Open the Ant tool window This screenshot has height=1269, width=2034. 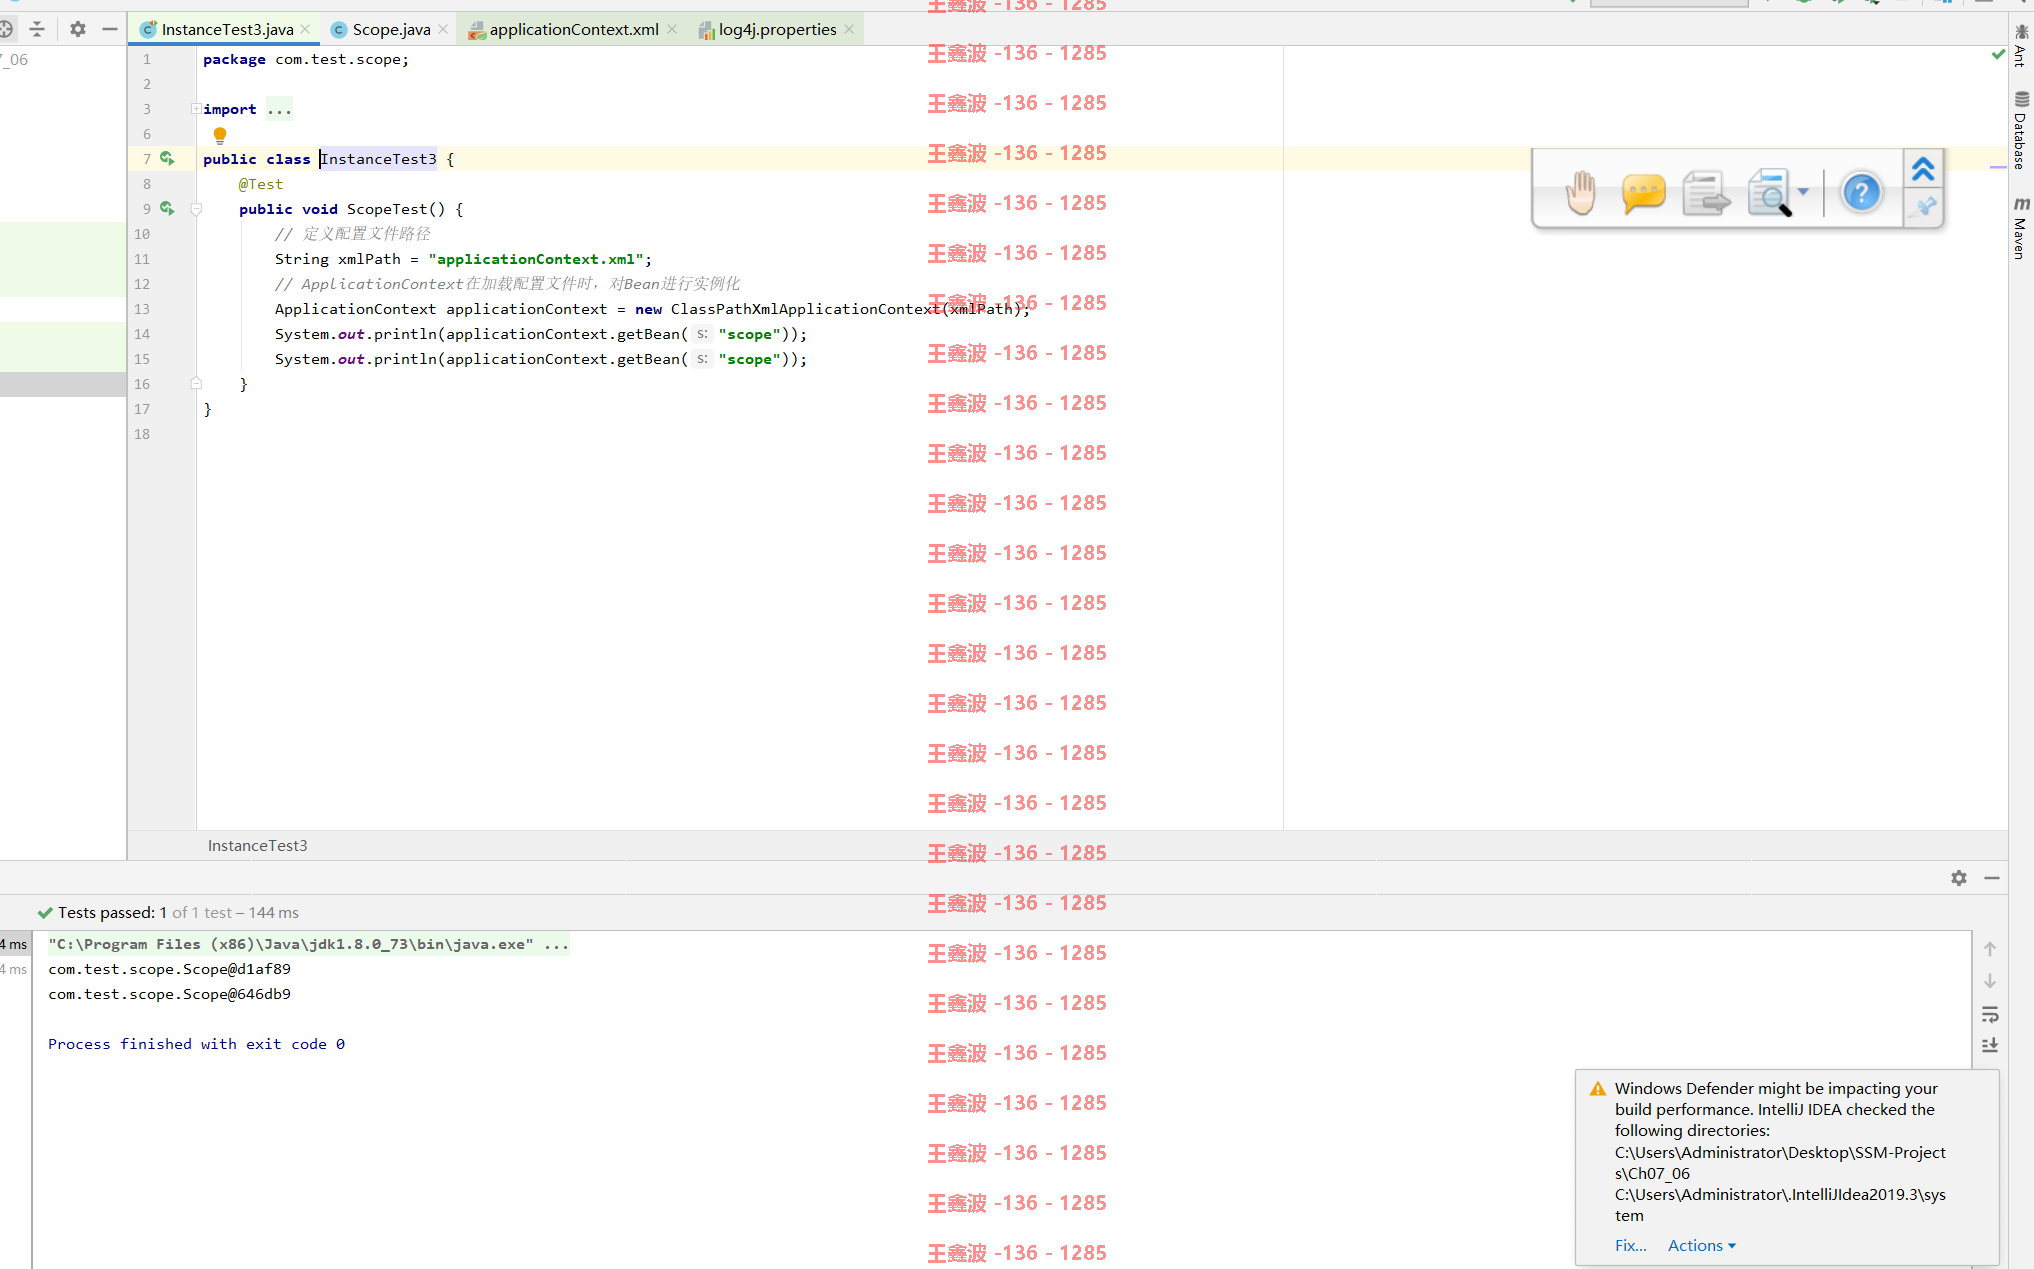2021,45
